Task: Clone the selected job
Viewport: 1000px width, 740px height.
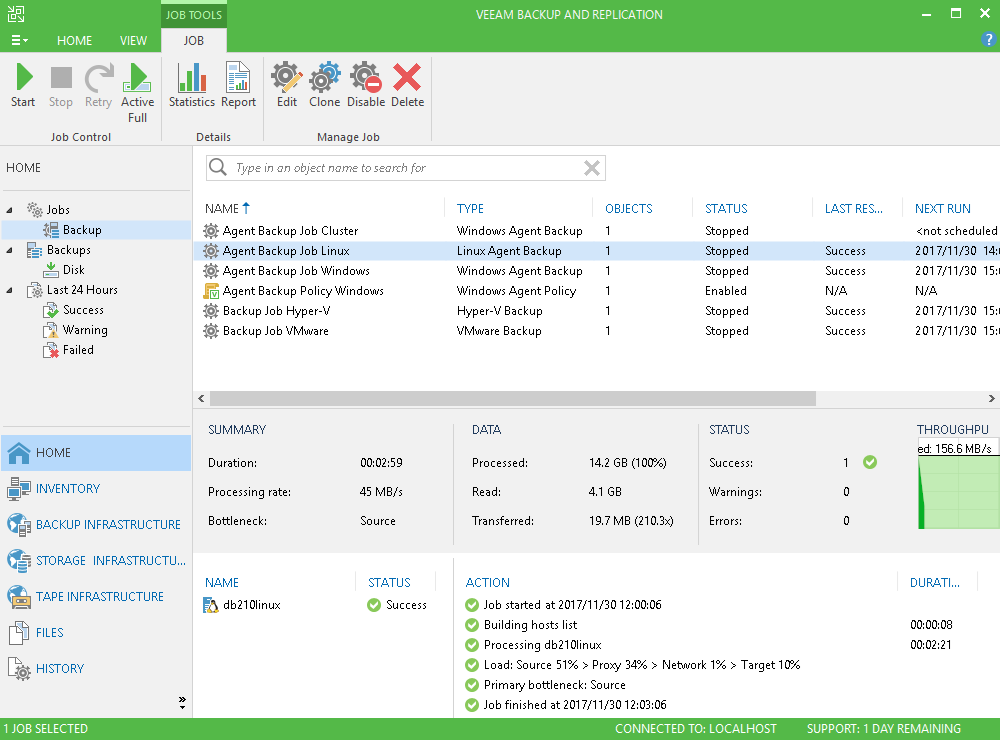Action: point(325,85)
